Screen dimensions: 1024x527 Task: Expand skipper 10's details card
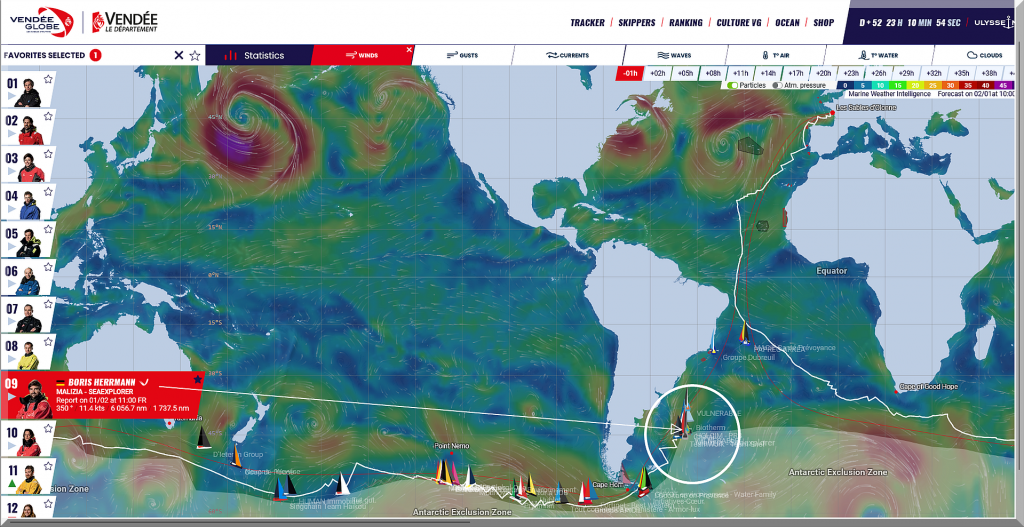13,444
